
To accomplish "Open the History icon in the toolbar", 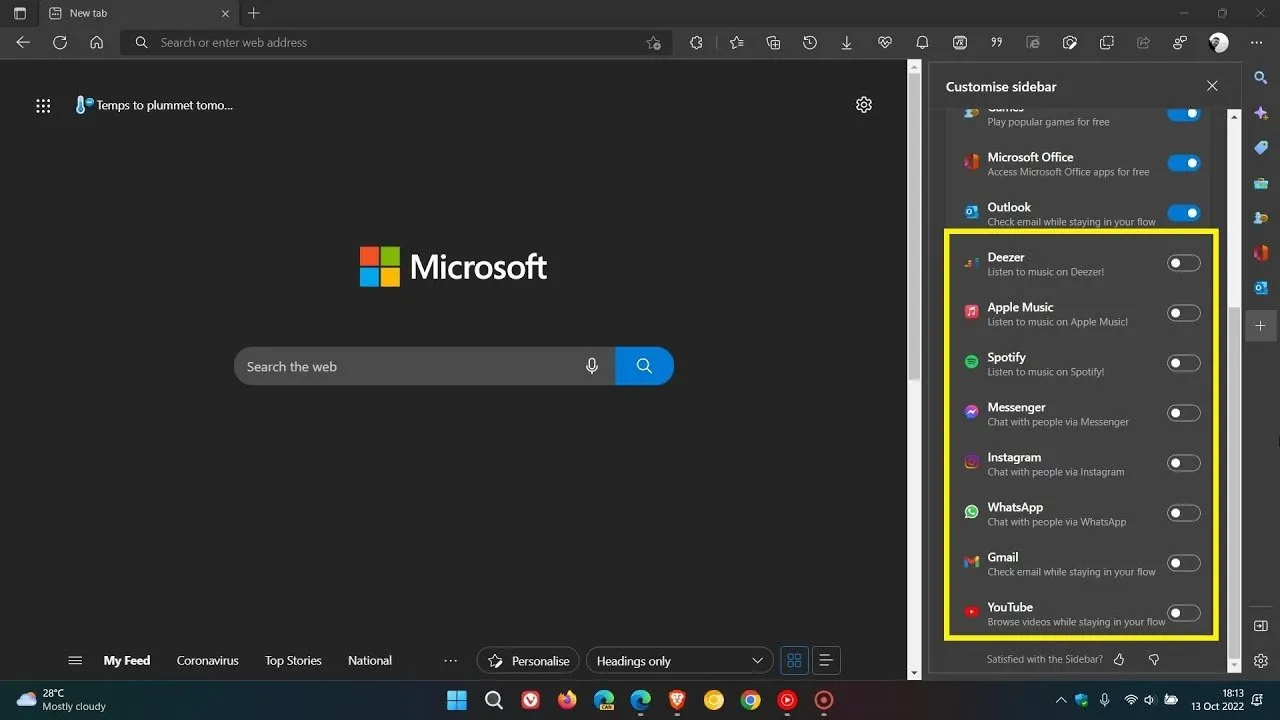I will click(x=810, y=43).
